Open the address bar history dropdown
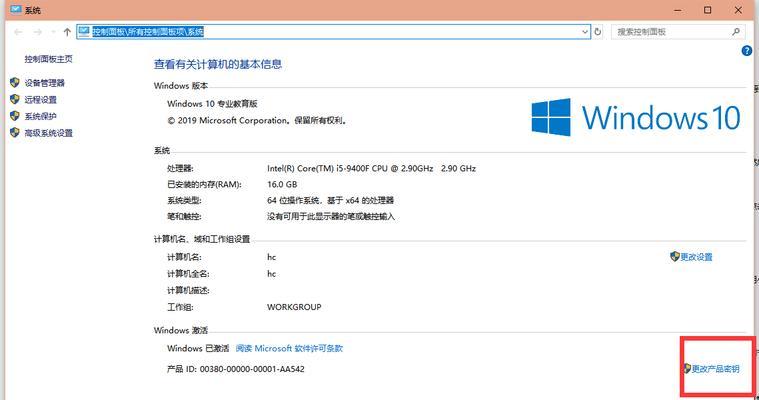 pyautogui.click(x=585, y=32)
